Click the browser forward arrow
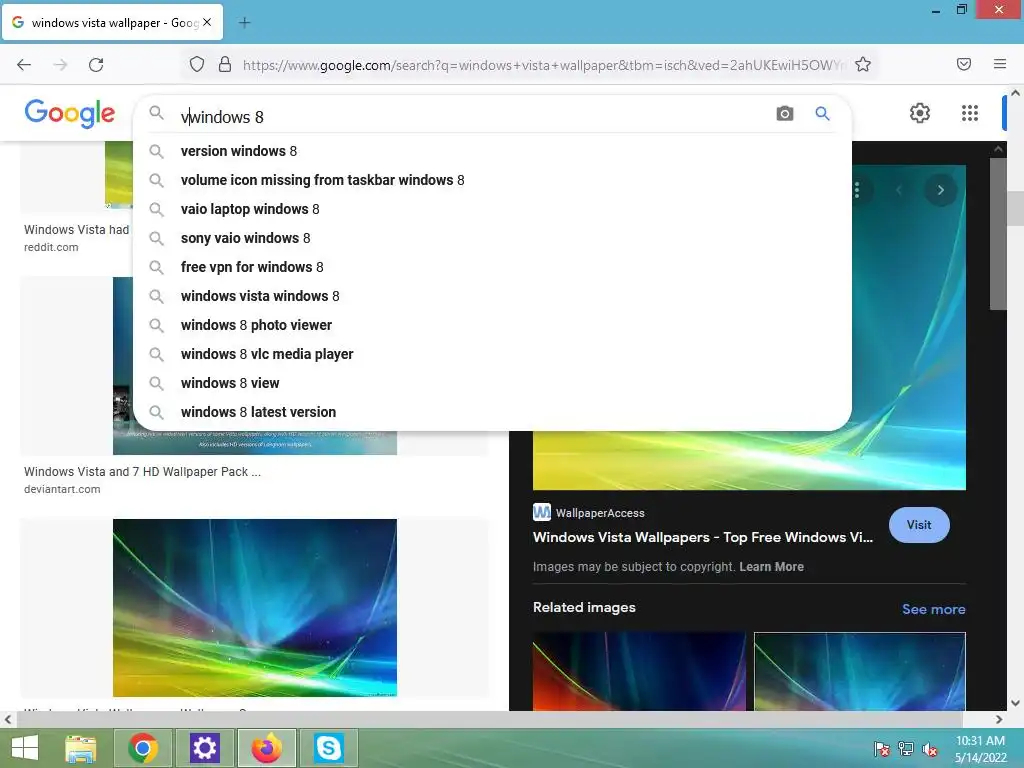Screen dimensions: 1024x768 point(60,65)
